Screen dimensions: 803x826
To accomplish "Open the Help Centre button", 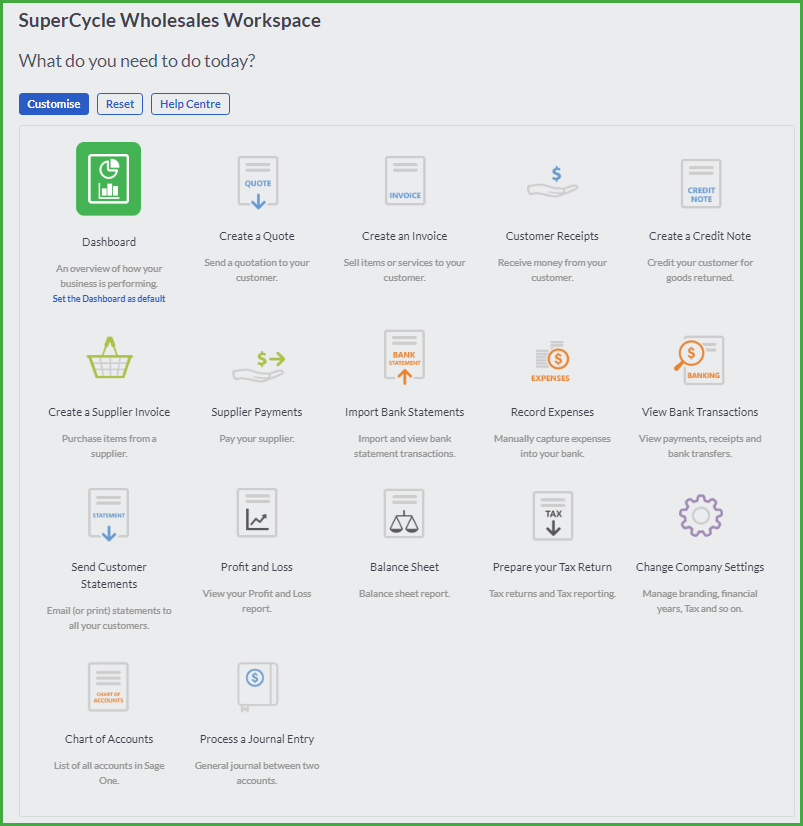I will click(x=190, y=104).
